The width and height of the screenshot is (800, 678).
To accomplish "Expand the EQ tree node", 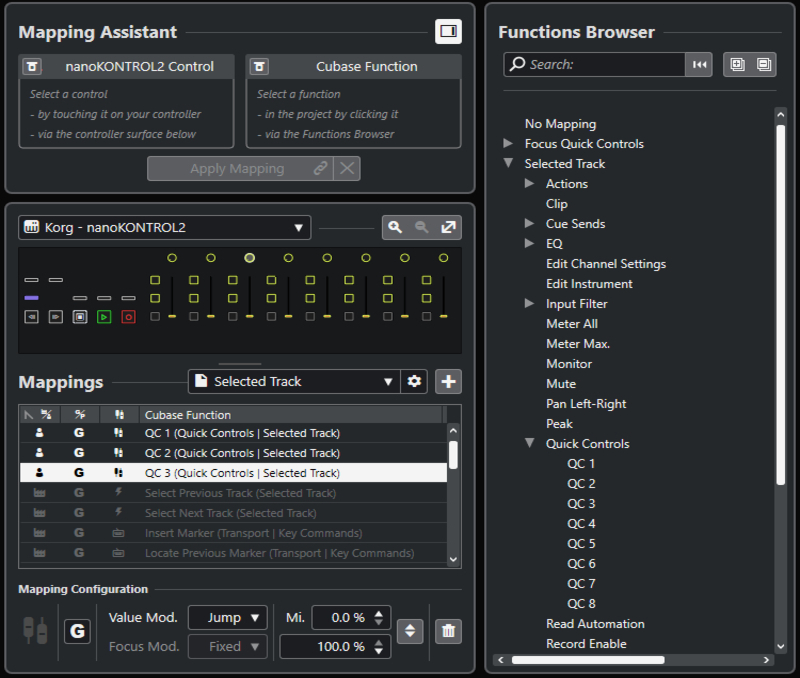I will coord(529,243).
